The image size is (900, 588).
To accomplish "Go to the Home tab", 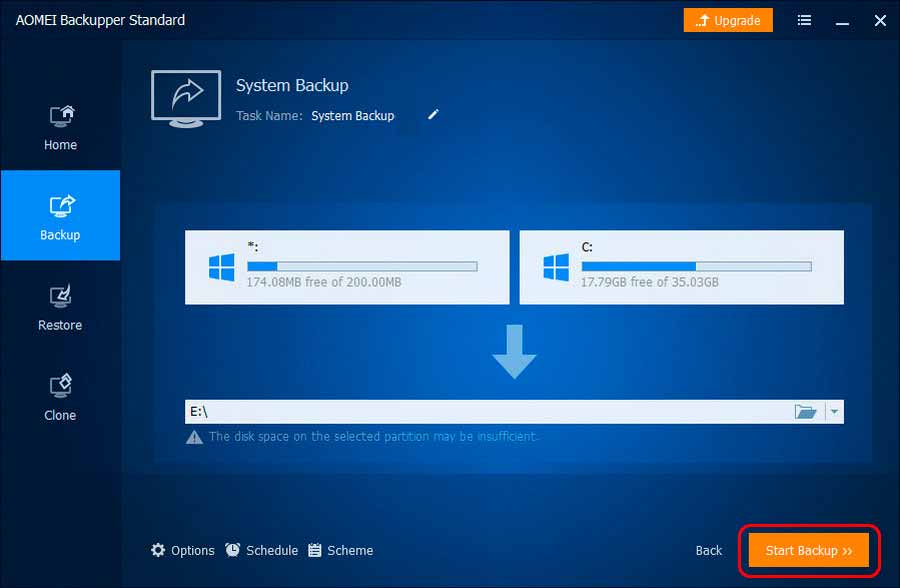I will [x=60, y=126].
